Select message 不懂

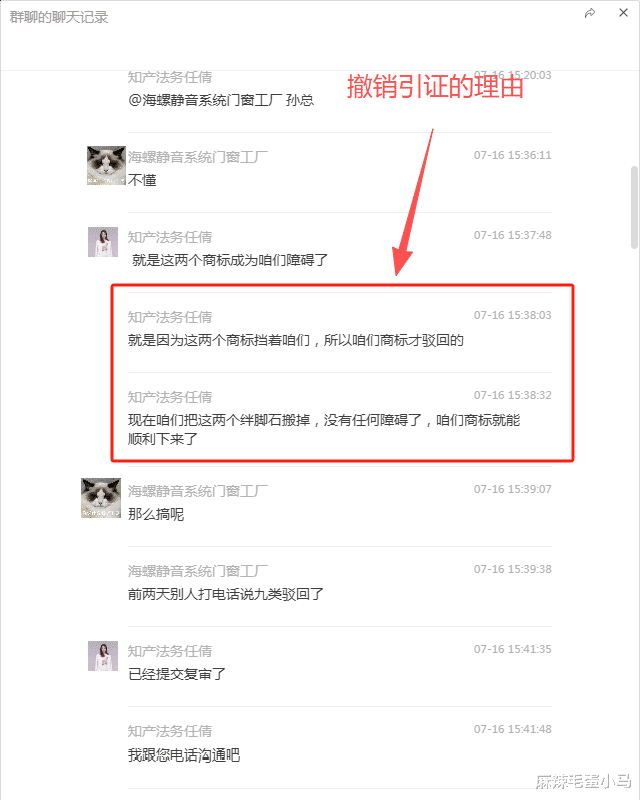(x=142, y=180)
